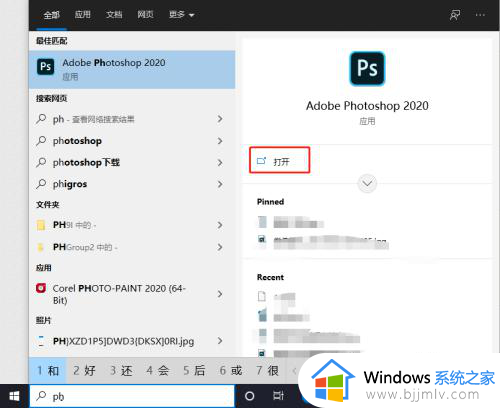Choose IME candidate 2 好

(84, 370)
